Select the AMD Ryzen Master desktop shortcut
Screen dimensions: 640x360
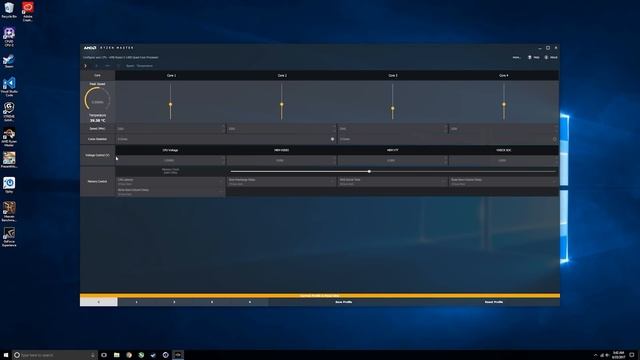pos(9,138)
